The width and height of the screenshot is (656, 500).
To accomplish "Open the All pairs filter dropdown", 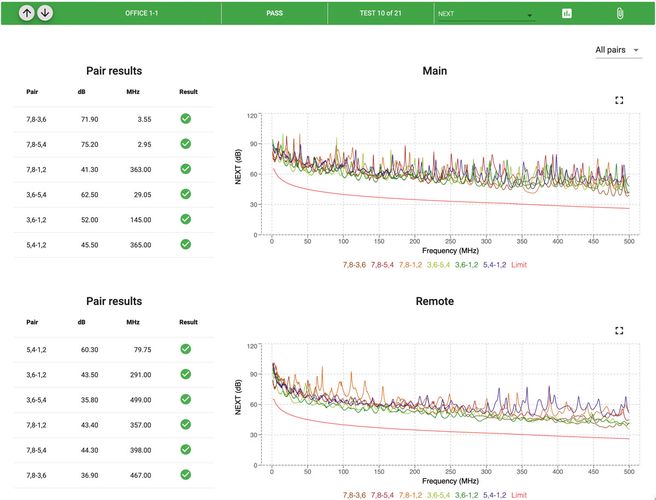I will tap(617, 50).
